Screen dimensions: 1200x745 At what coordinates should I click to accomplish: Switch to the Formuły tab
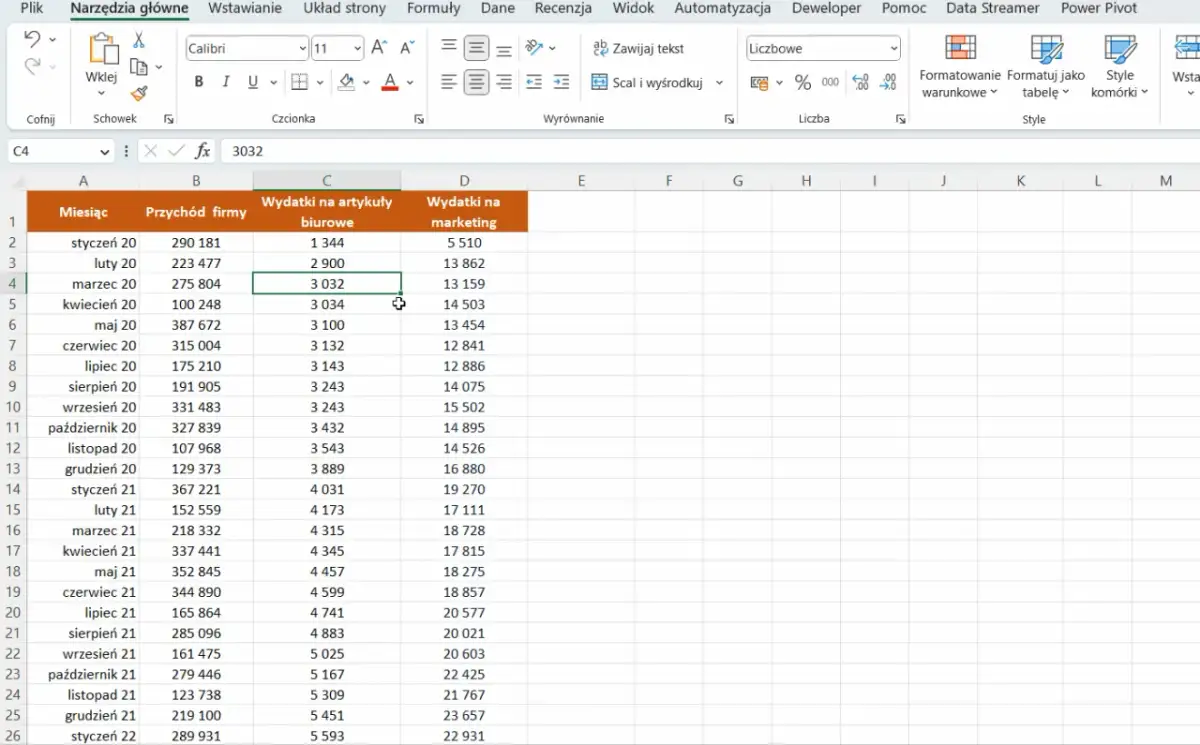click(433, 9)
